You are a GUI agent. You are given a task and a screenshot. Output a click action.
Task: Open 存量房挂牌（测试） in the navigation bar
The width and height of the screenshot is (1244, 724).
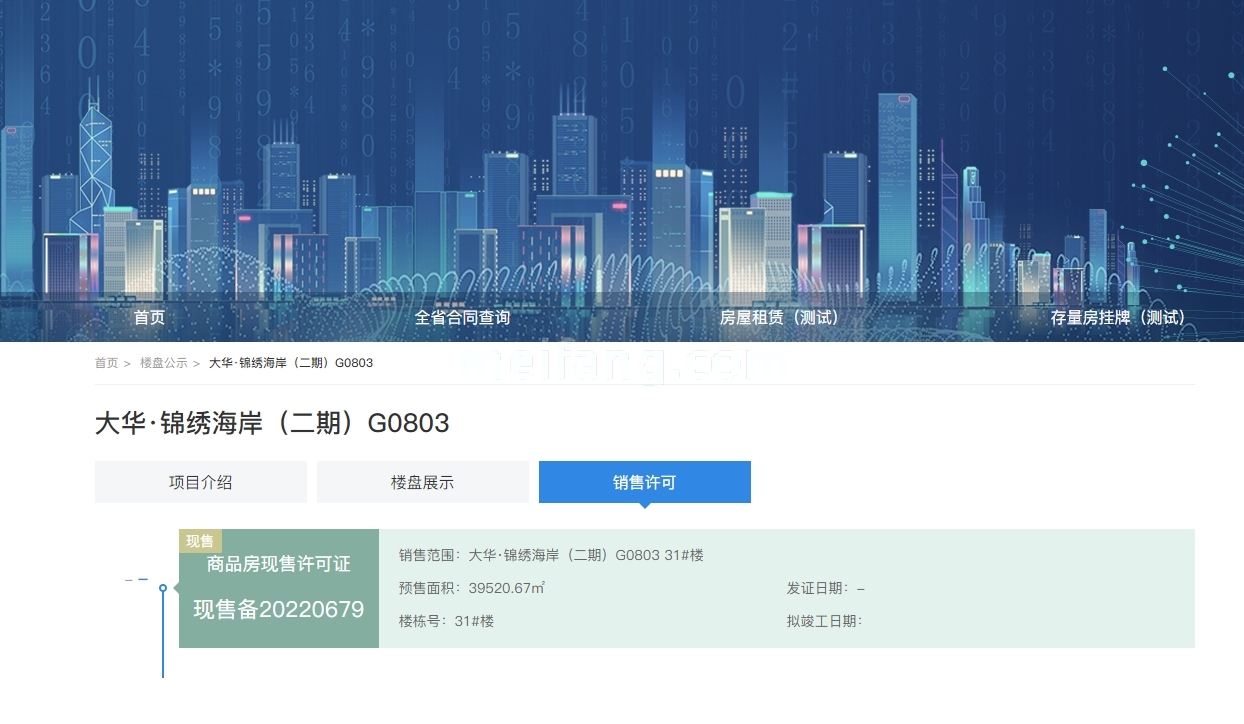coord(1117,317)
